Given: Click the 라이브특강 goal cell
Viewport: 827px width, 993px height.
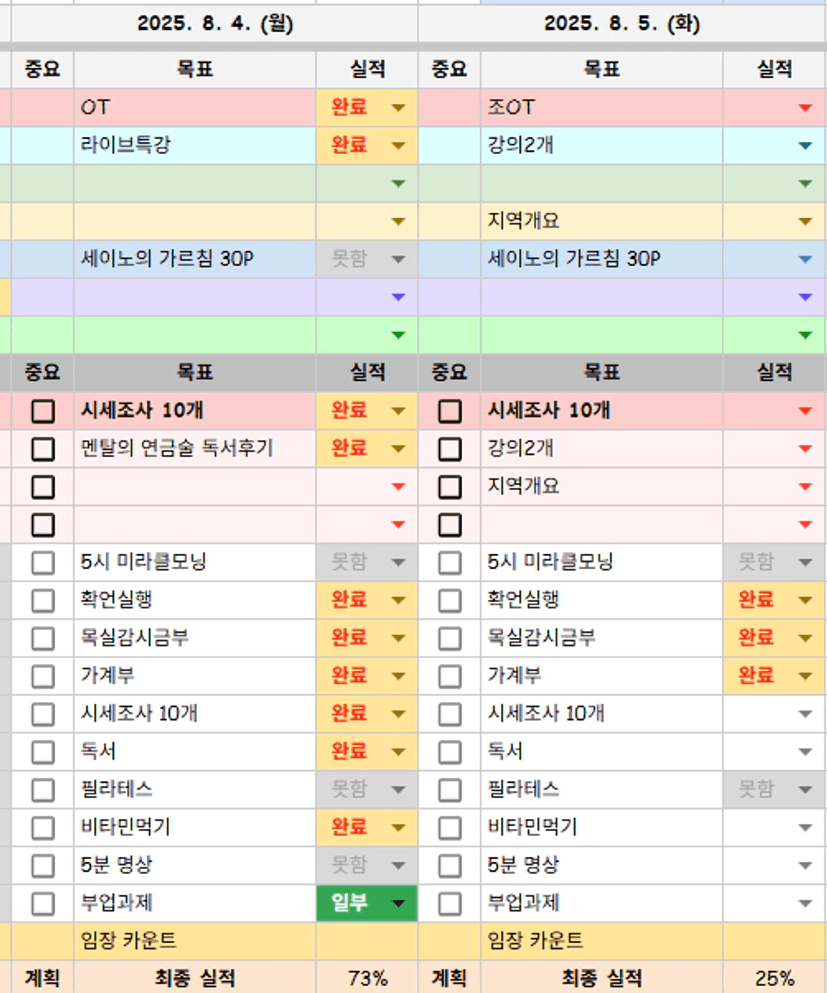Looking at the screenshot, I should [x=195, y=146].
